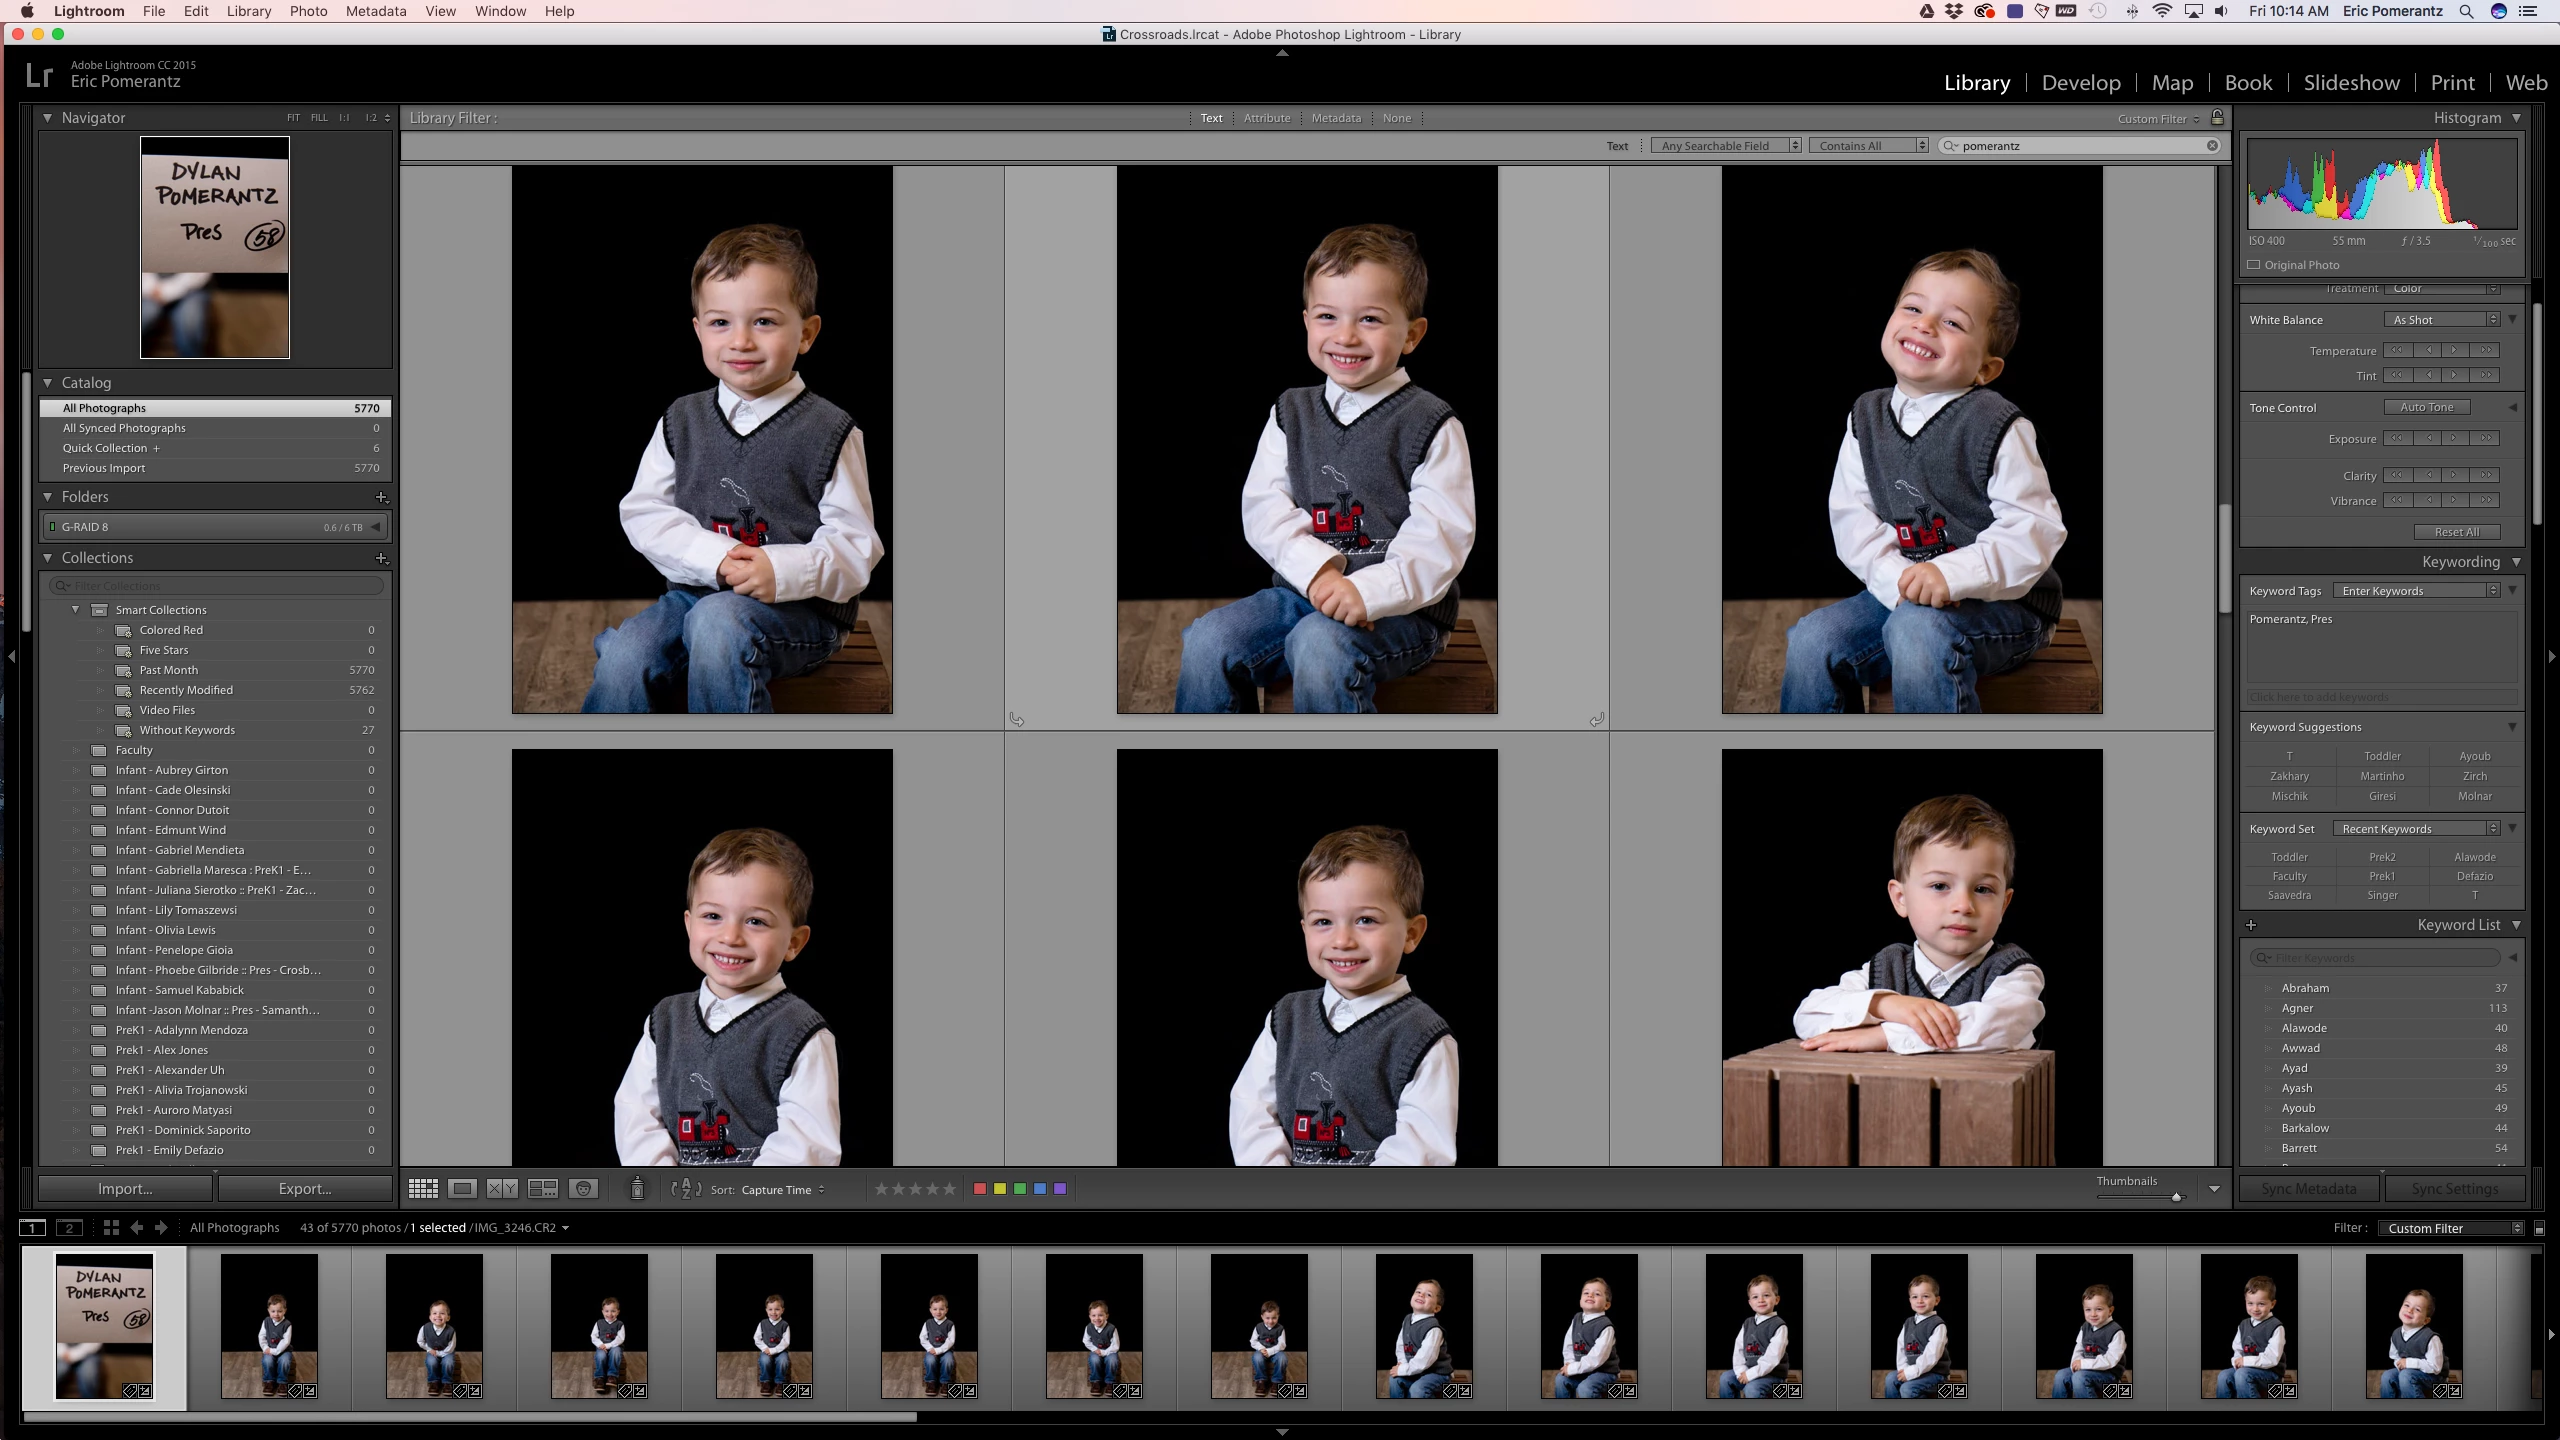Collapse the Smart Collections tree
The width and height of the screenshot is (2560, 1440).
pos(75,610)
